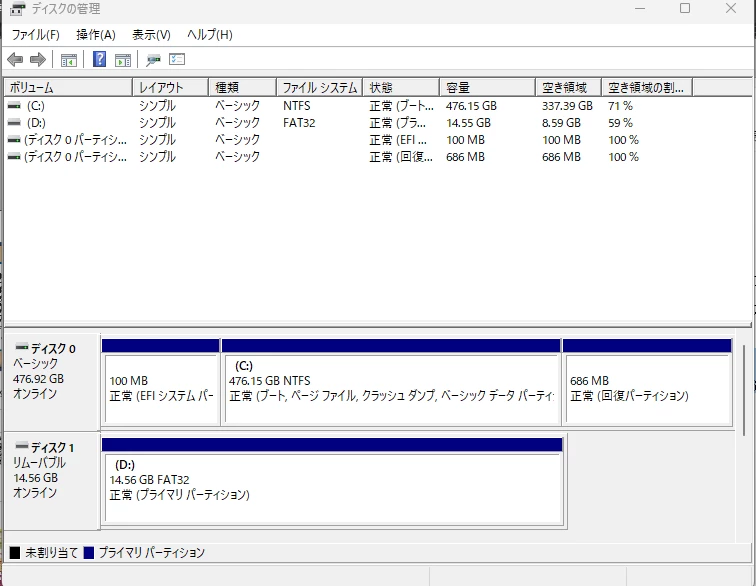Click the settings checklist toolbar icon
The height and width of the screenshot is (586, 756).
[177, 59]
